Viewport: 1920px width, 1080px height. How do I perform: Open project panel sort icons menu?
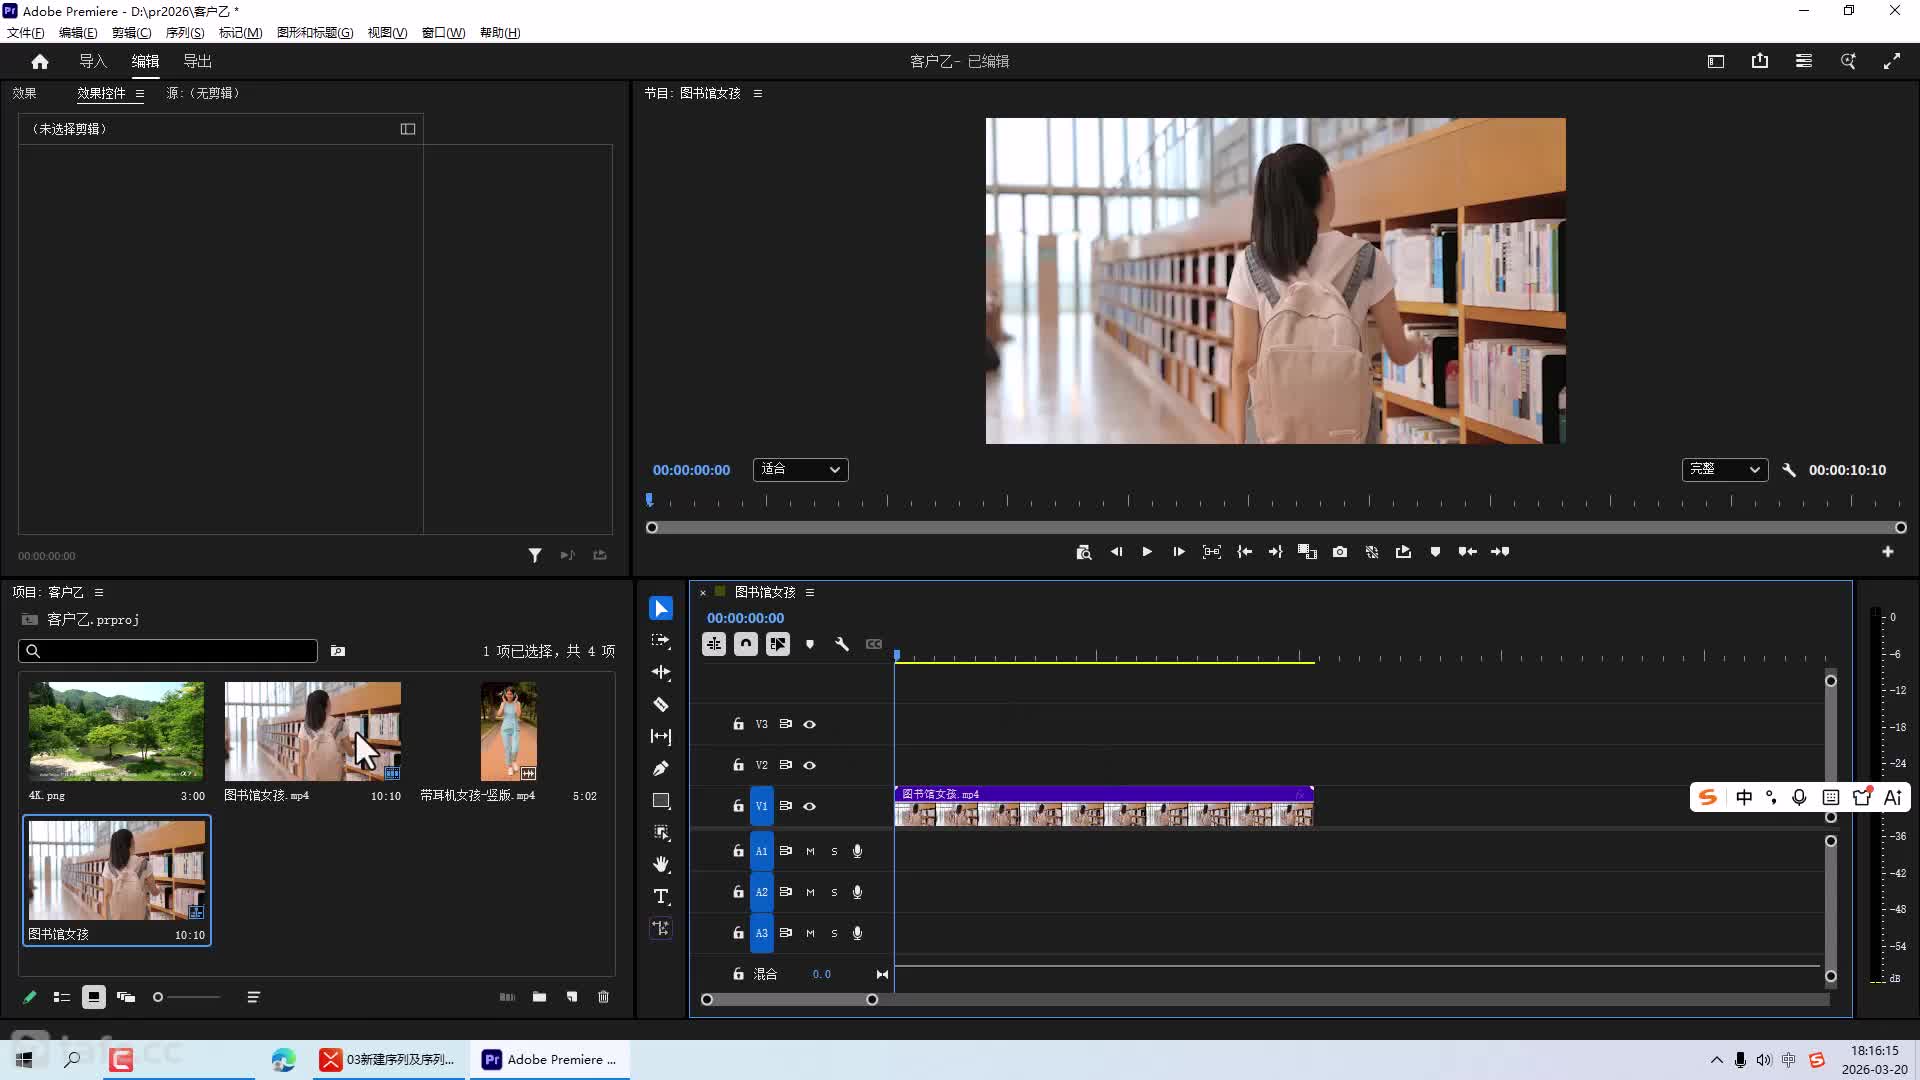pos(253,997)
